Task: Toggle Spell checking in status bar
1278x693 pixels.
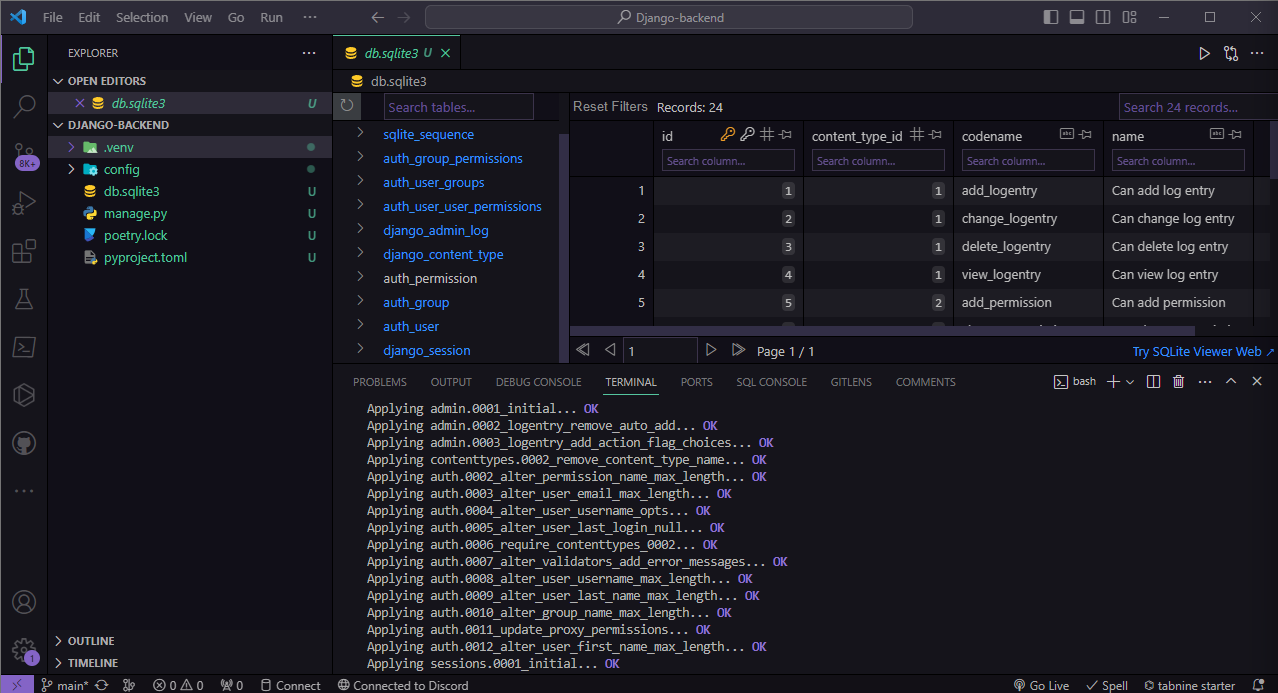Action: (1105, 685)
